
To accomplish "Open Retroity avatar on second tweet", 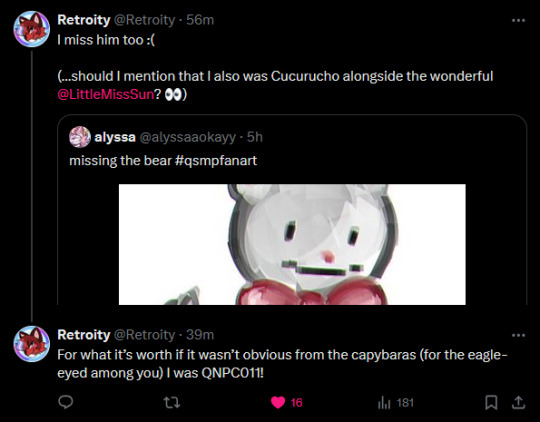I will (x=32, y=344).
